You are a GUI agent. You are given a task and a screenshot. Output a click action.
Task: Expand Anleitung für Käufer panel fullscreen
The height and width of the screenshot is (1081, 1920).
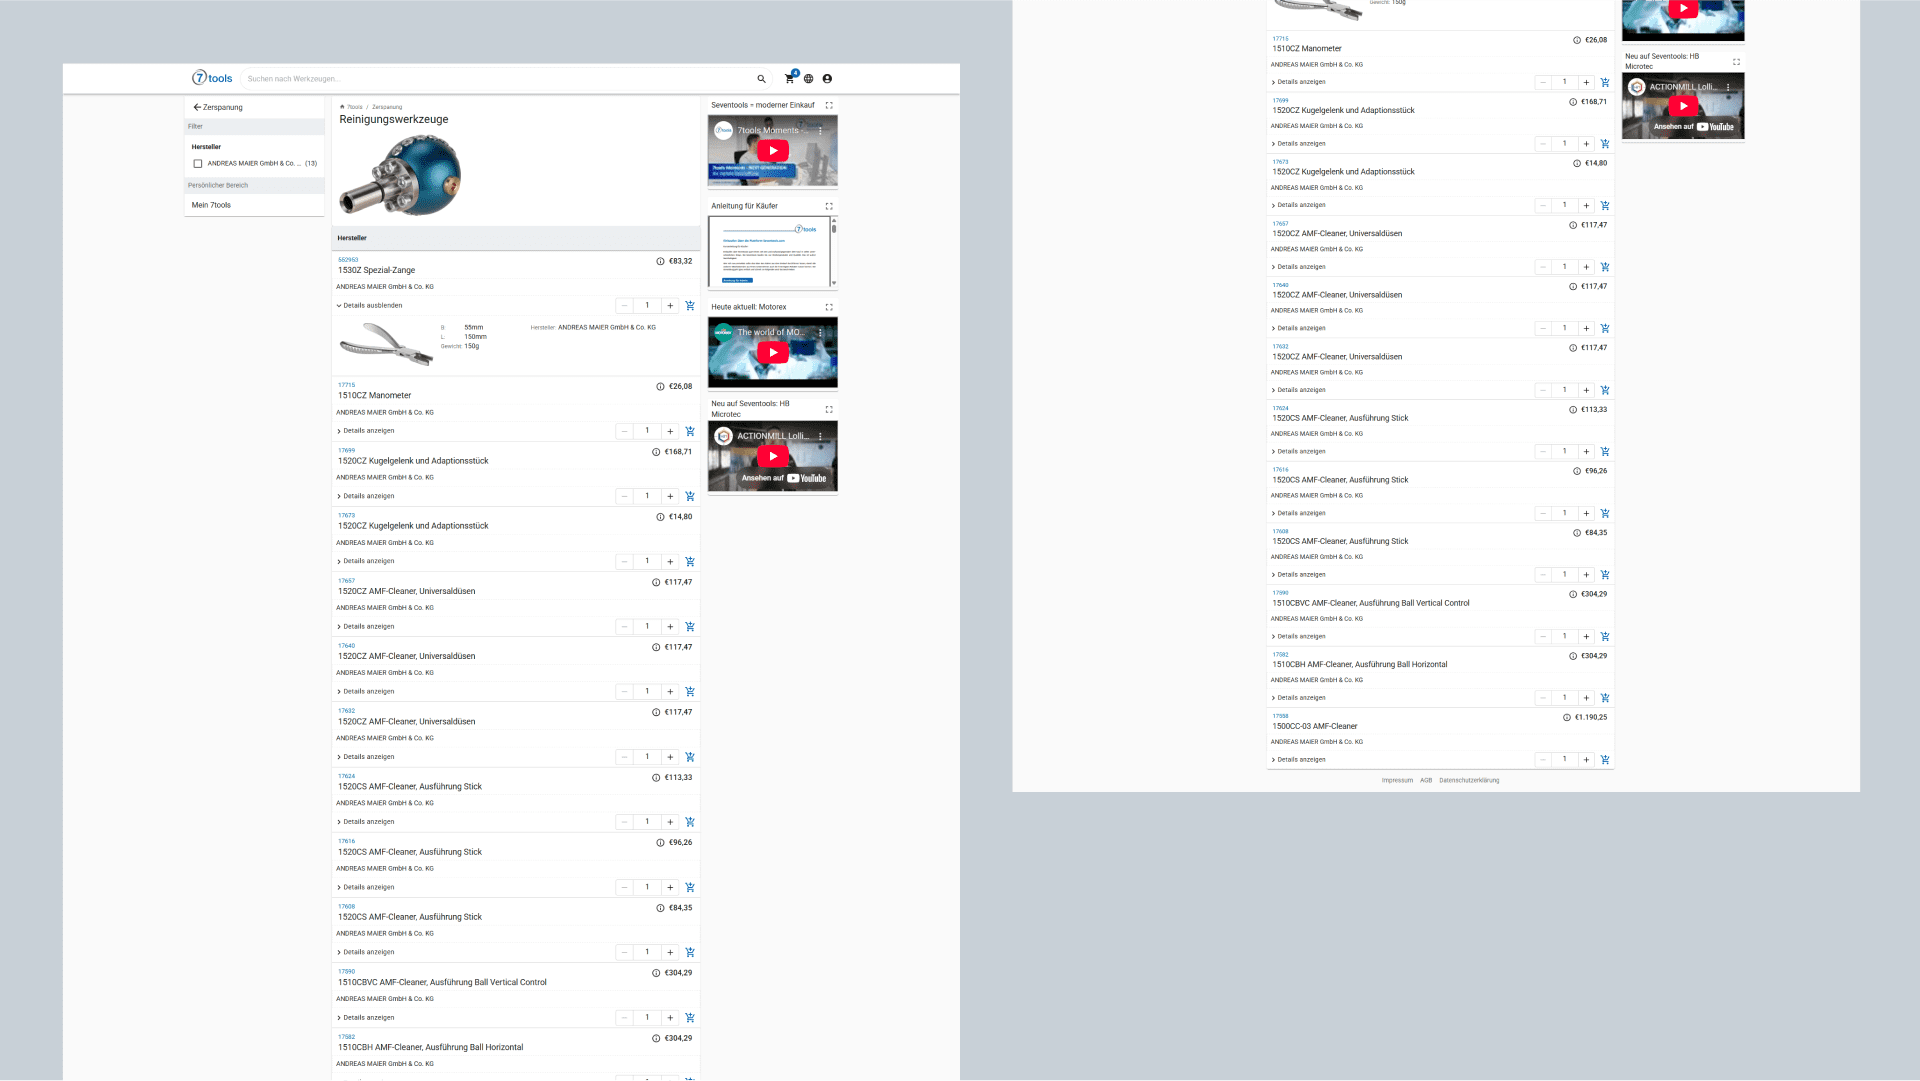coord(829,207)
